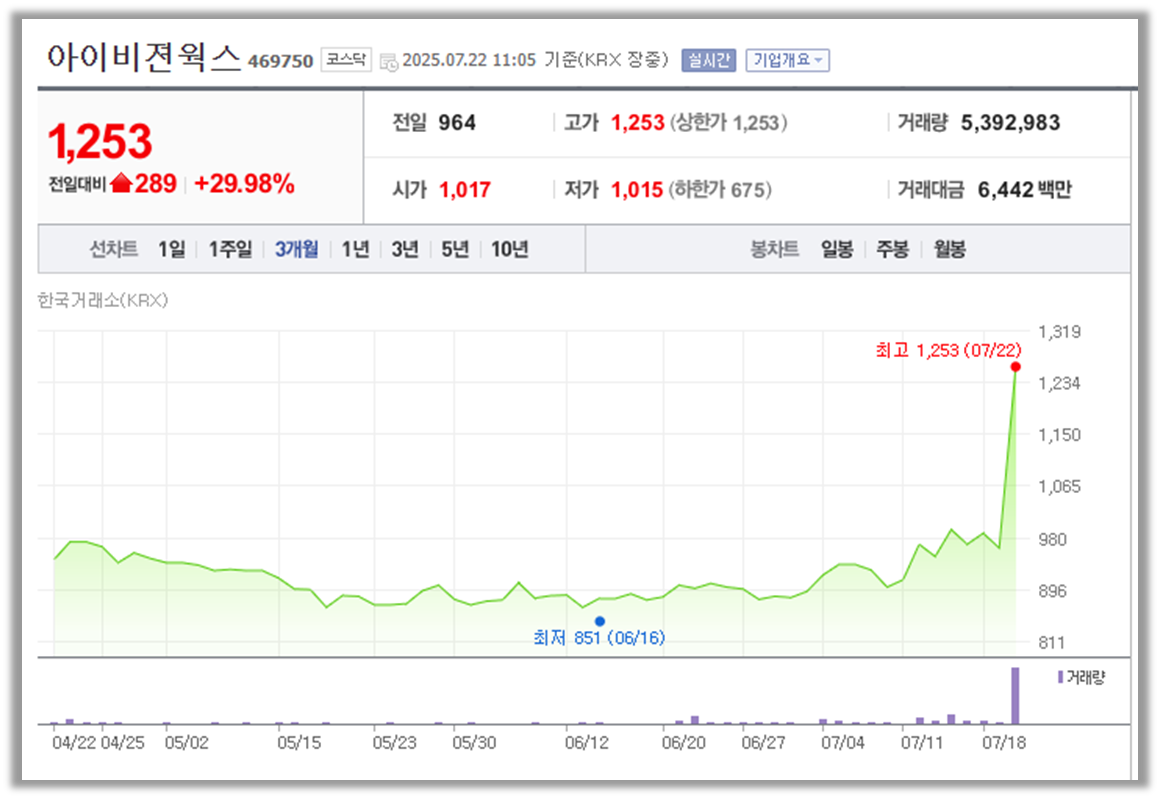The width and height of the screenshot is (1160, 799).
Task: Select the 1년 line chart tab
Action: pyautogui.click(x=355, y=249)
